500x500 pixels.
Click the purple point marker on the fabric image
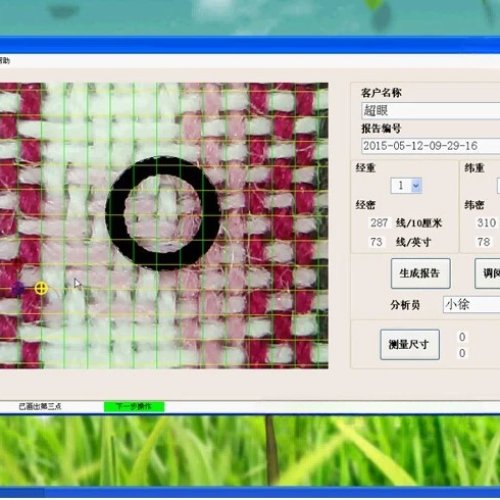tap(18, 288)
